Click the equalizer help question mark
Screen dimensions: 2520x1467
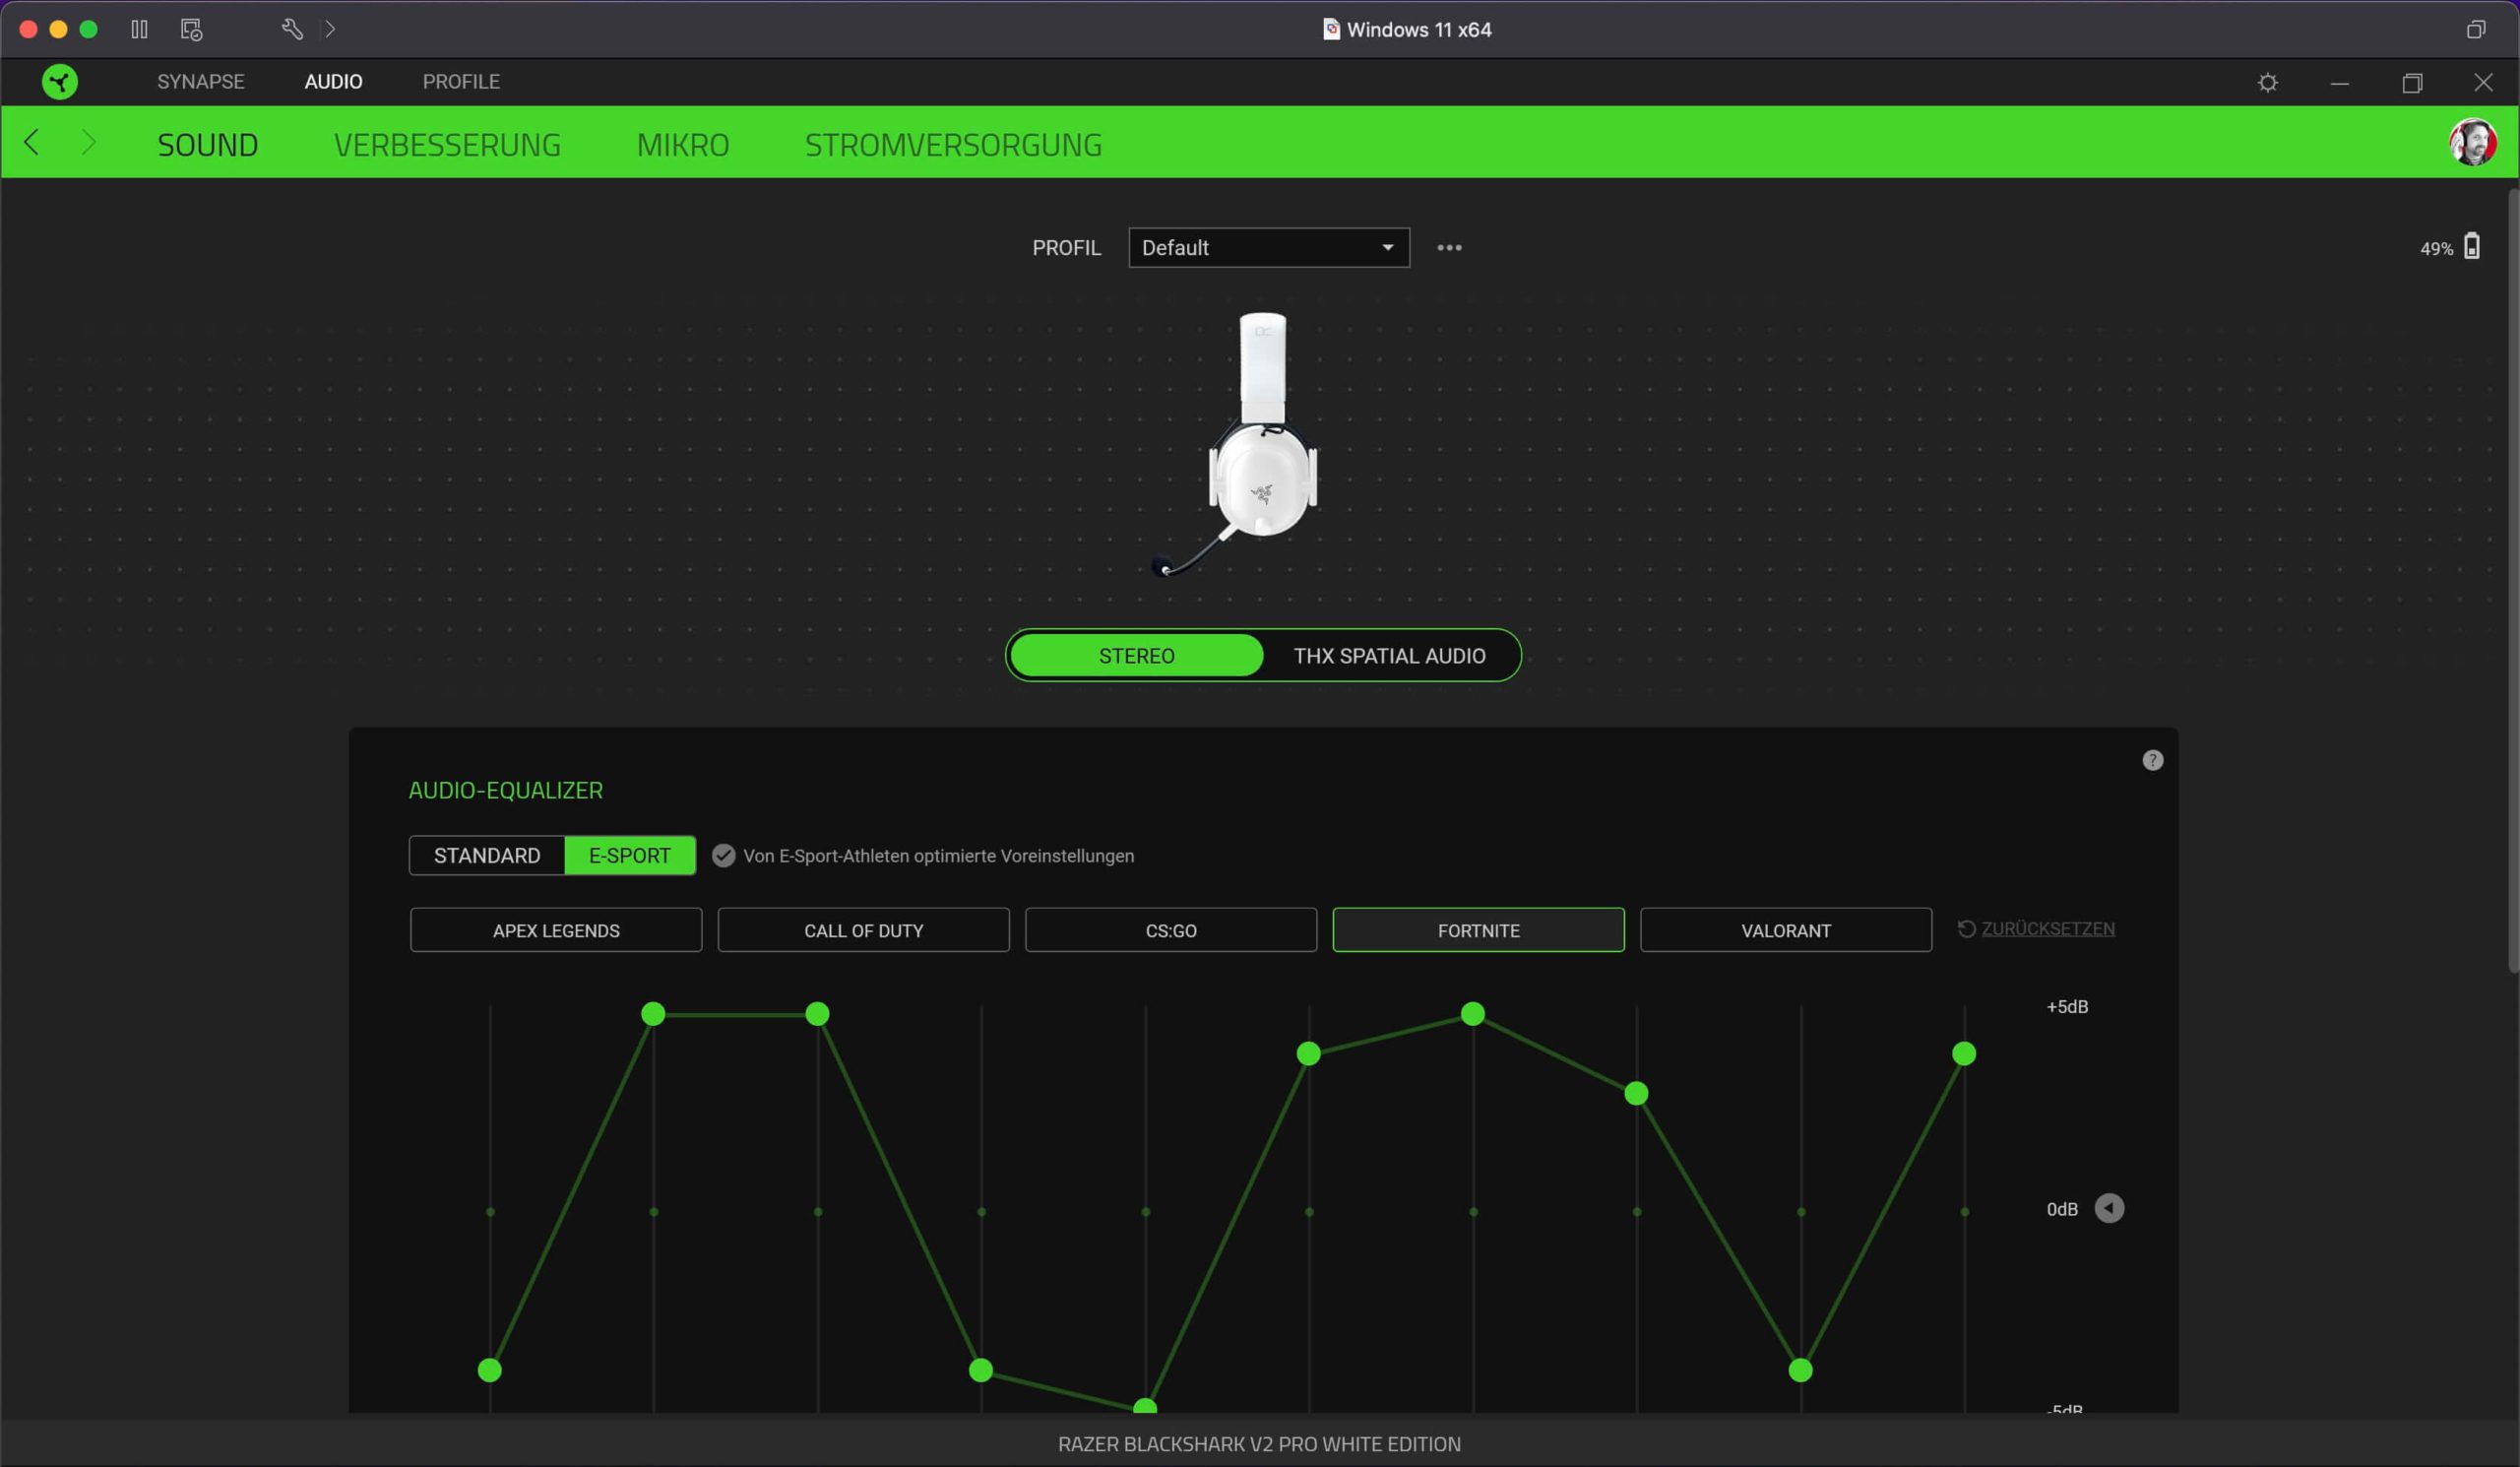click(2152, 761)
